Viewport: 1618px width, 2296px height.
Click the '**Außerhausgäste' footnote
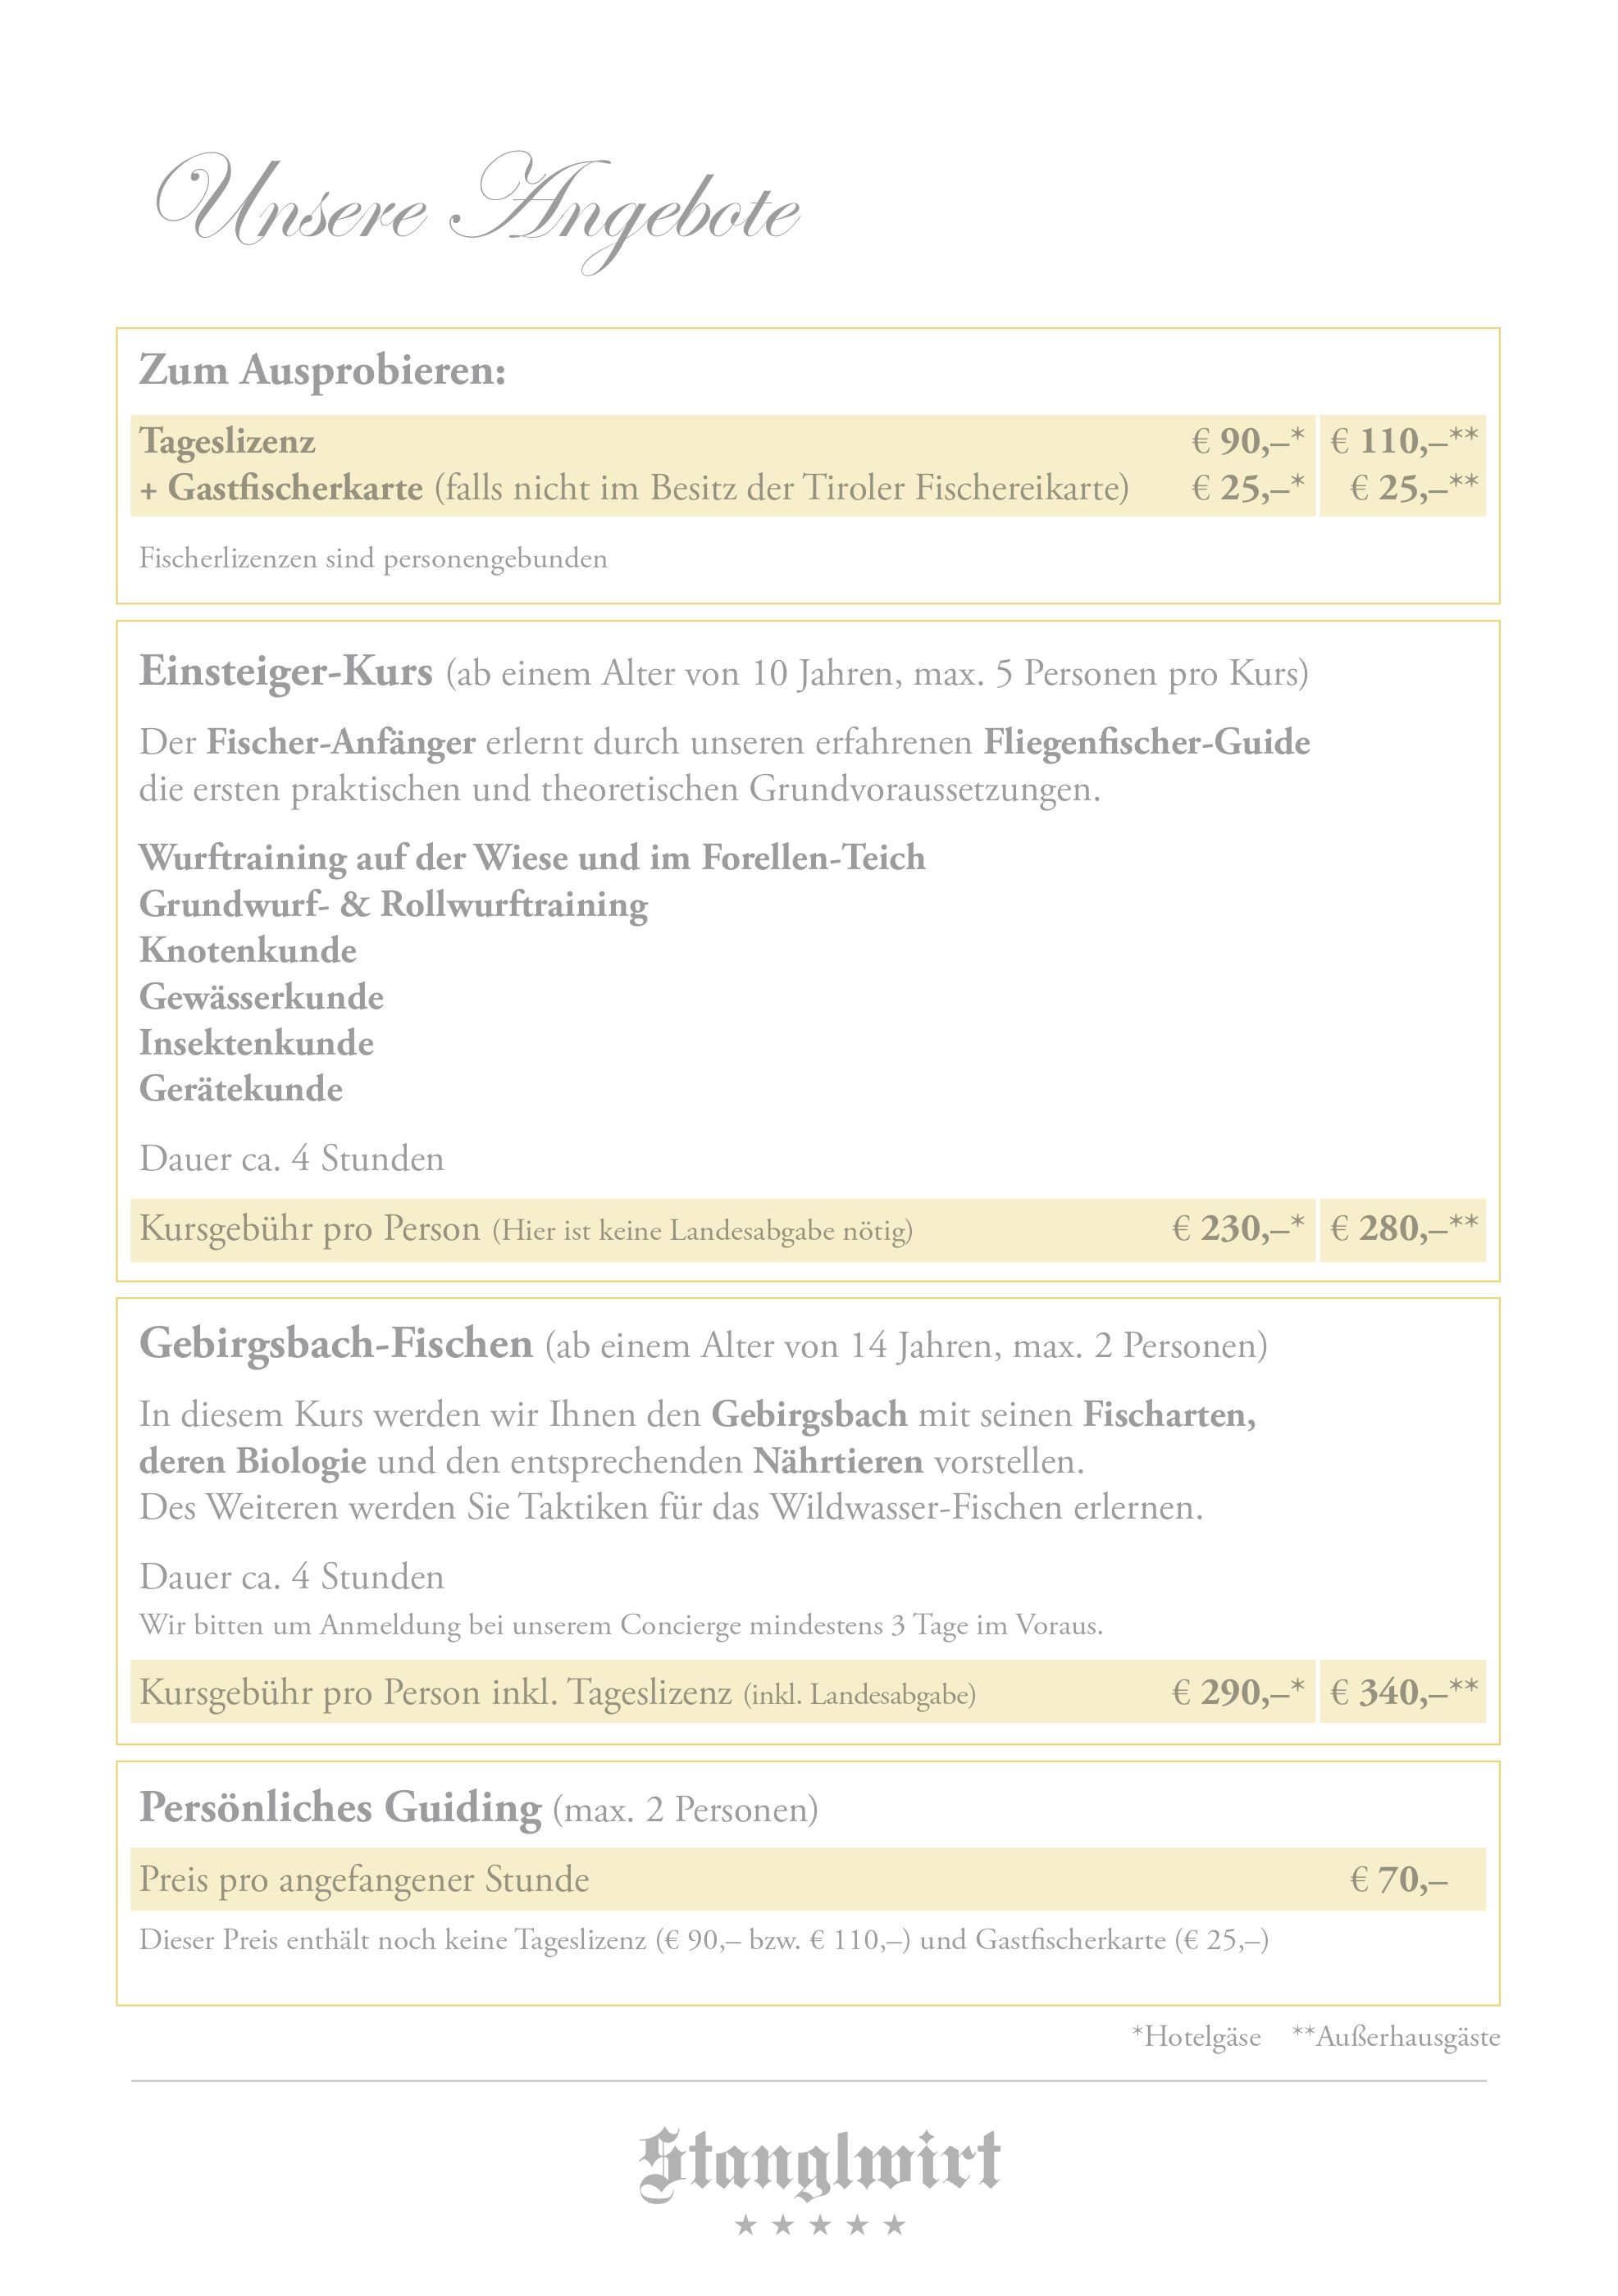[1396, 2037]
